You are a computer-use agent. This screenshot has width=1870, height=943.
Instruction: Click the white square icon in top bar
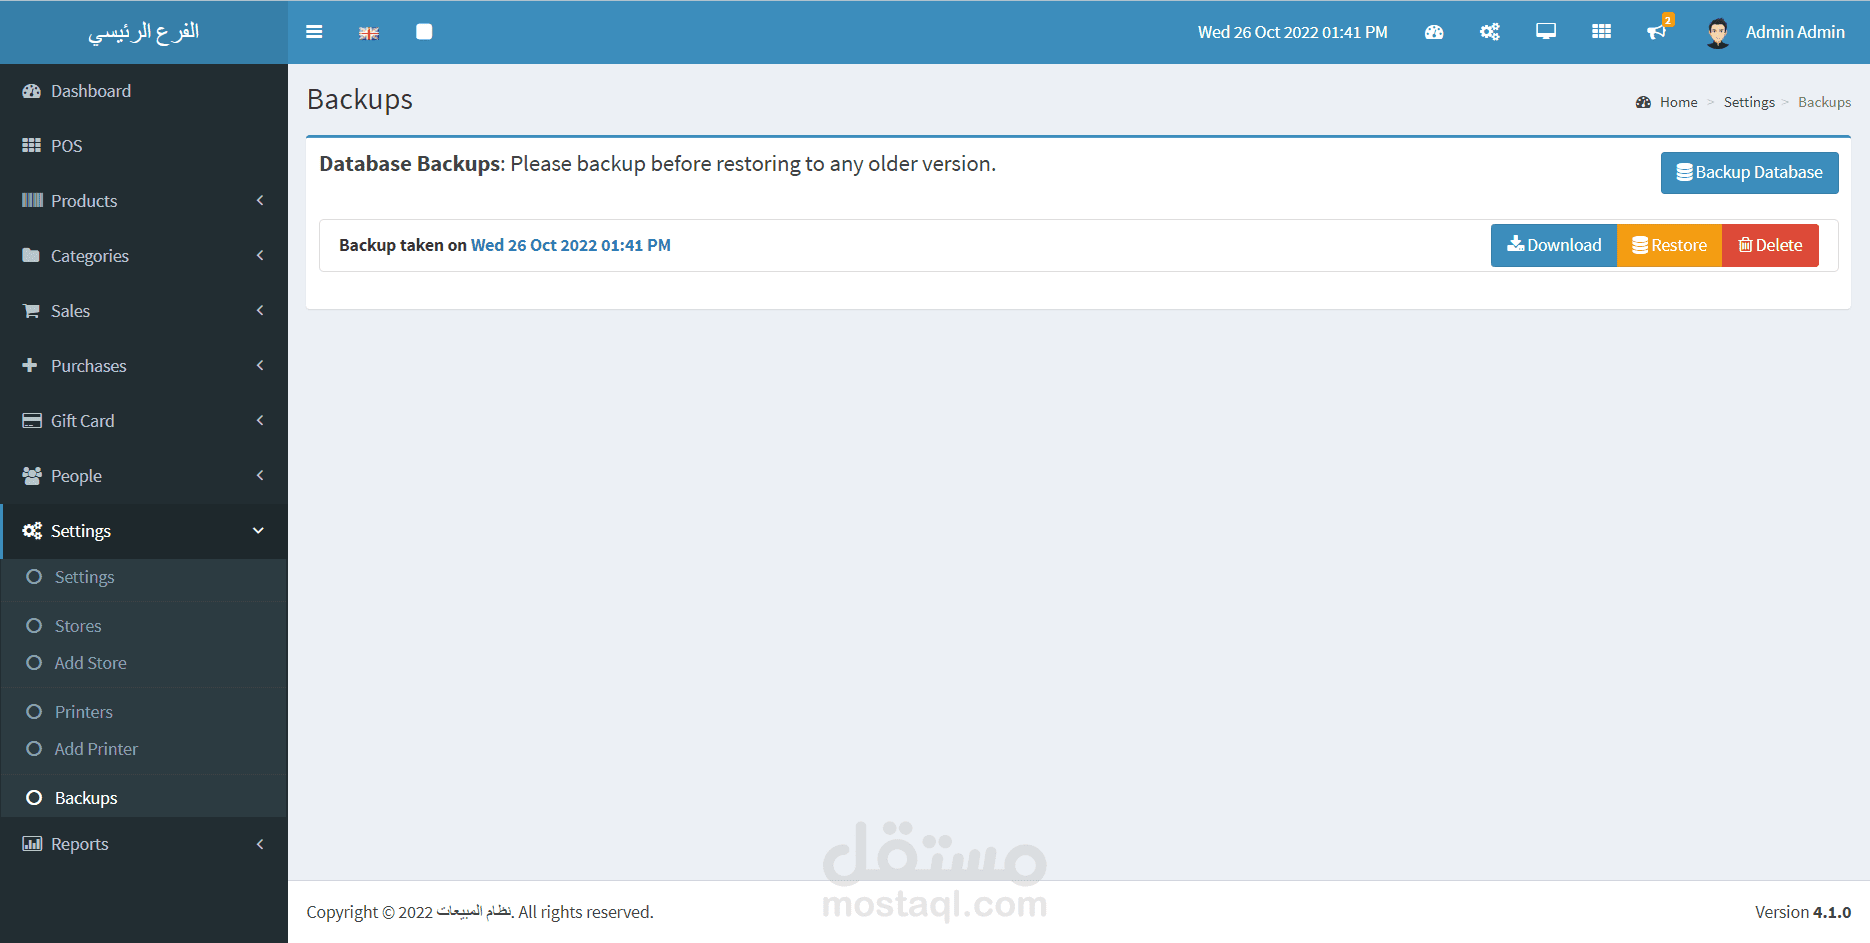click(424, 32)
